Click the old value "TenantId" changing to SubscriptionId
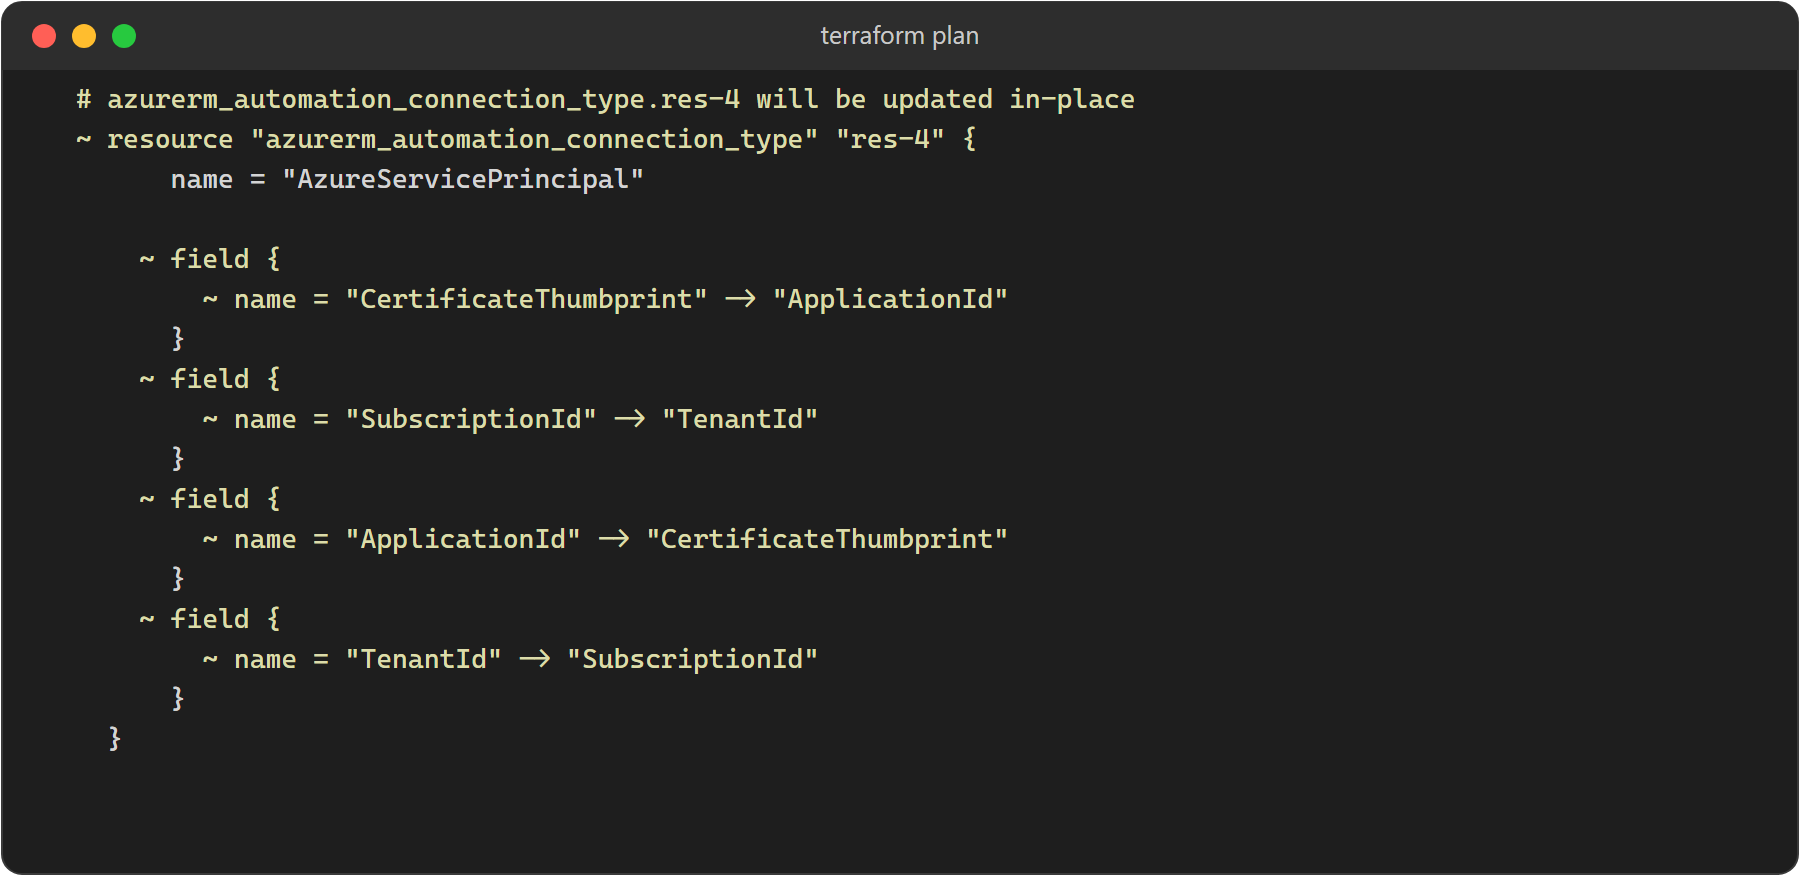The image size is (1800, 876). click(x=424, y=659)
